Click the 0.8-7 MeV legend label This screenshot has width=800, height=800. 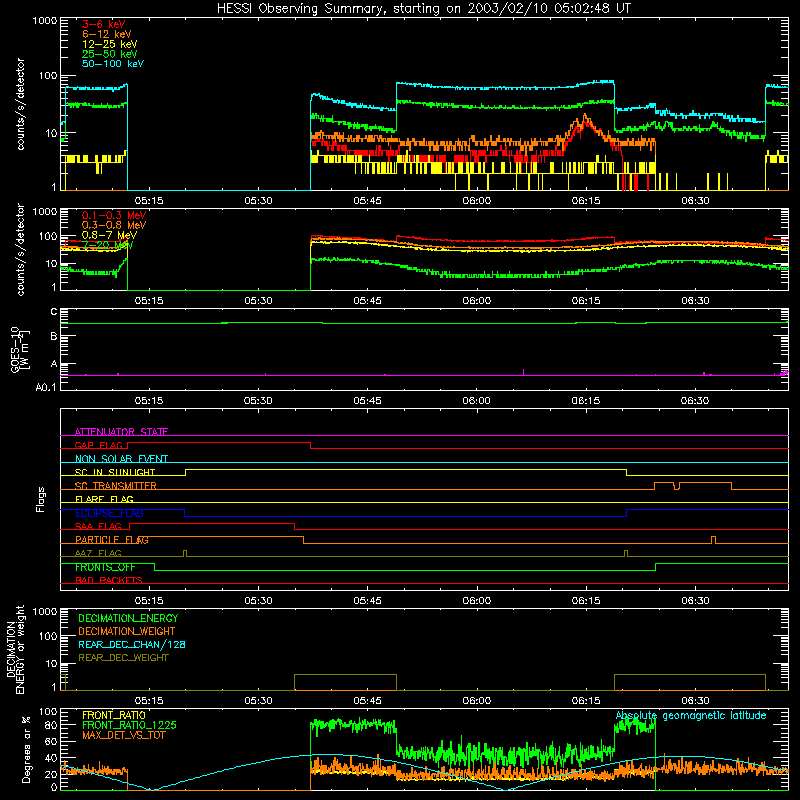pos(109,235)
